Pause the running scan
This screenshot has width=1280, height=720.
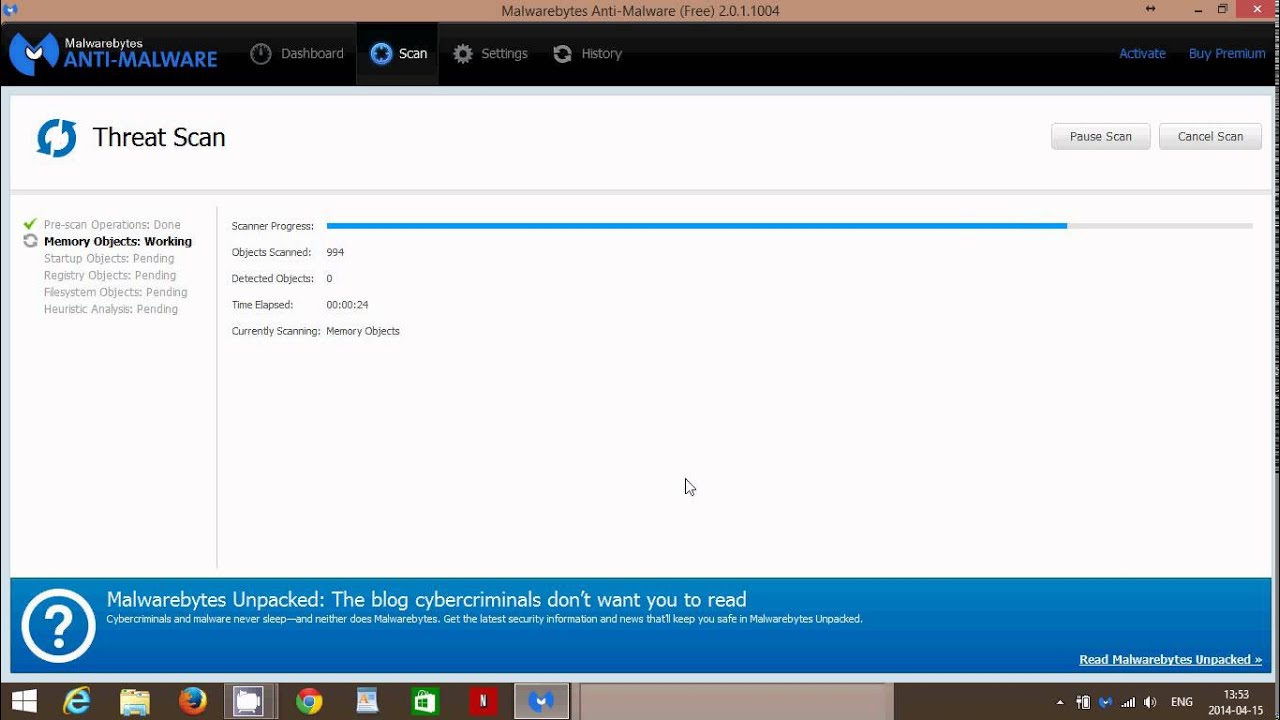pyautogui.click(x=1101, y=137)
